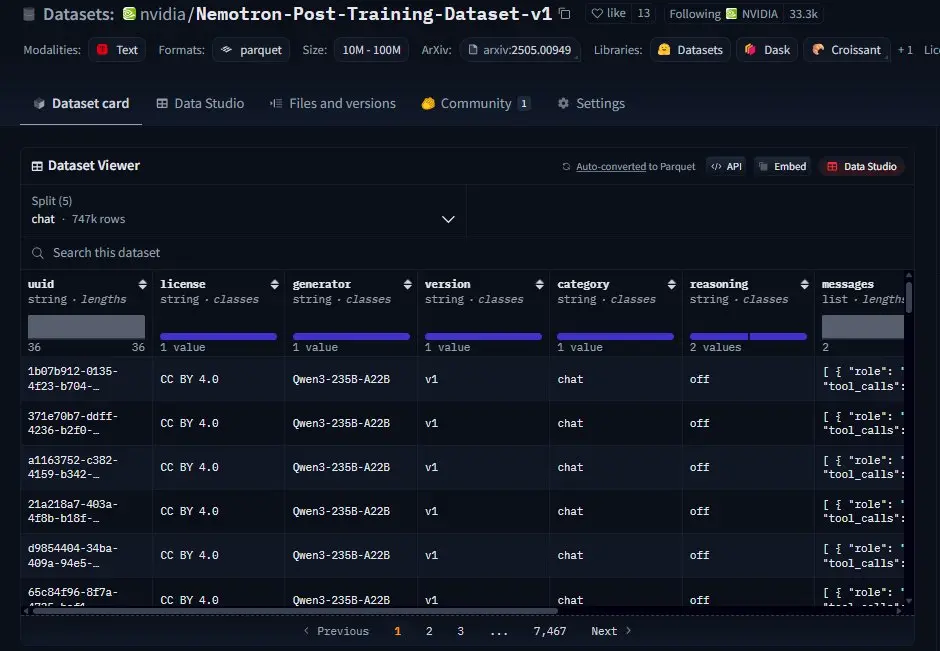Click chat category in the 21a218a7 row
Viewport: 940px width, 651px height.
pyautogui.click(x=570, y=511)
